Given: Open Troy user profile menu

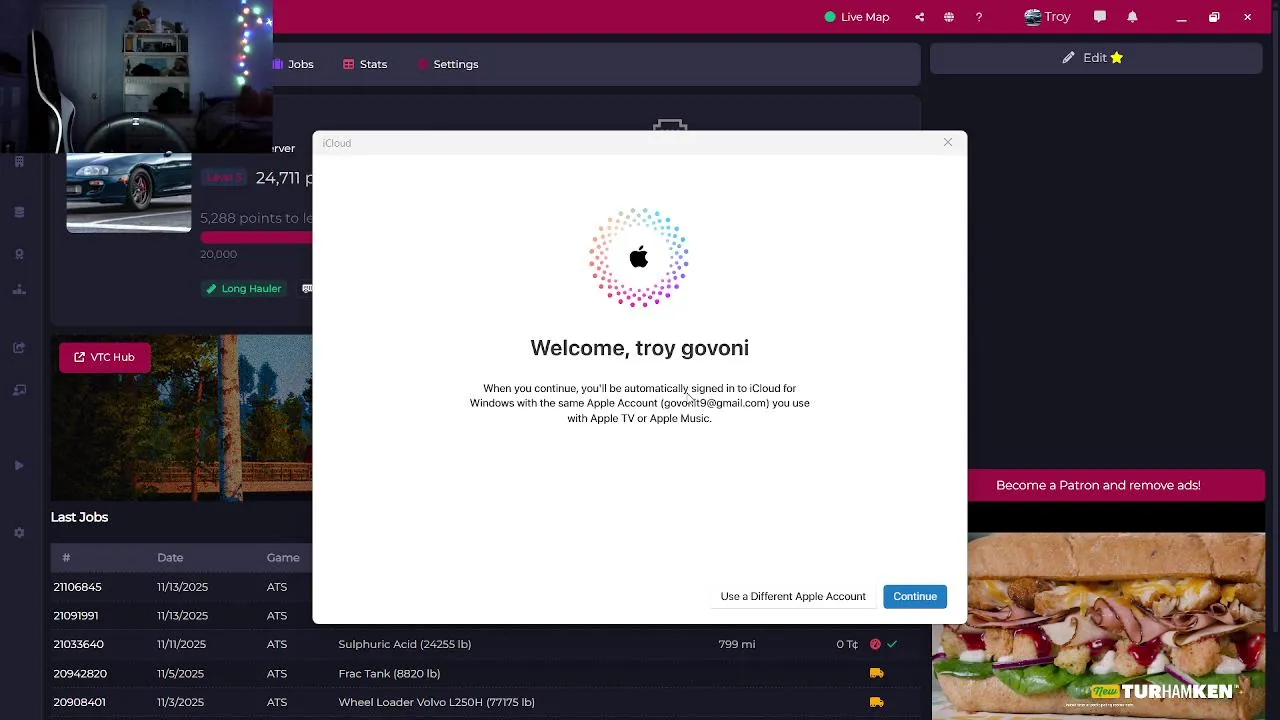Looking at the screenshot, I should click(1047, 17).
